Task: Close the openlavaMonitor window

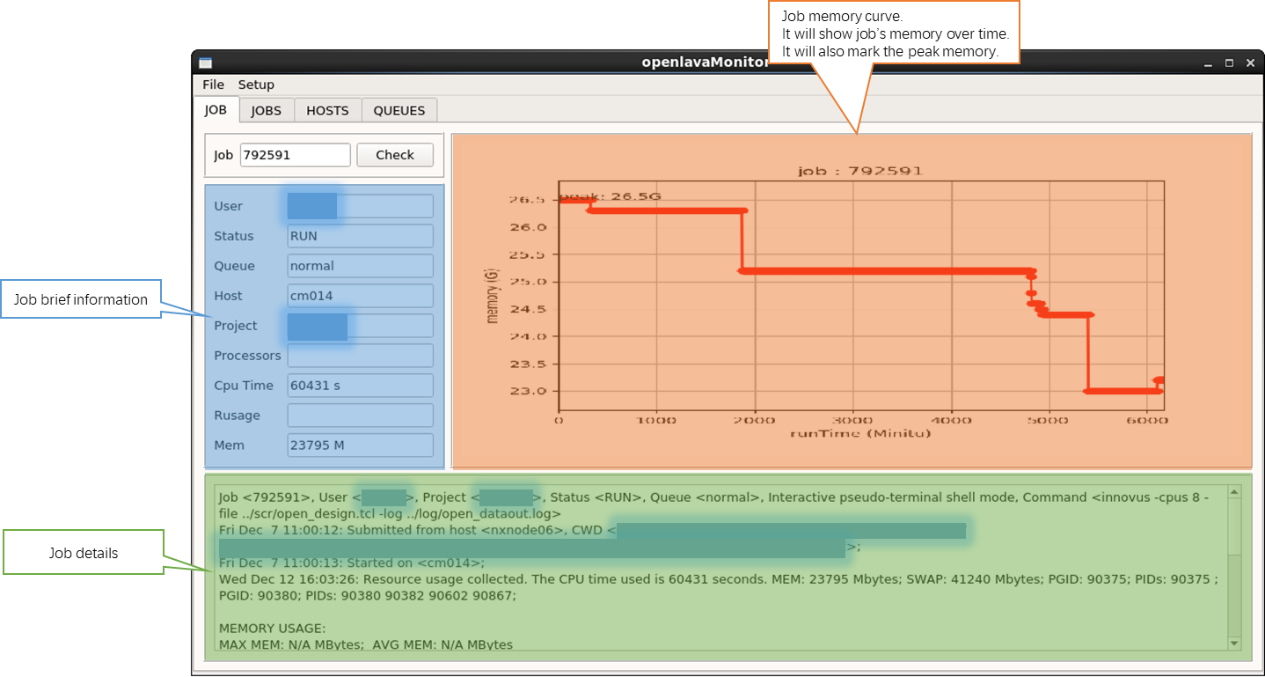Action: (1250, 62)
